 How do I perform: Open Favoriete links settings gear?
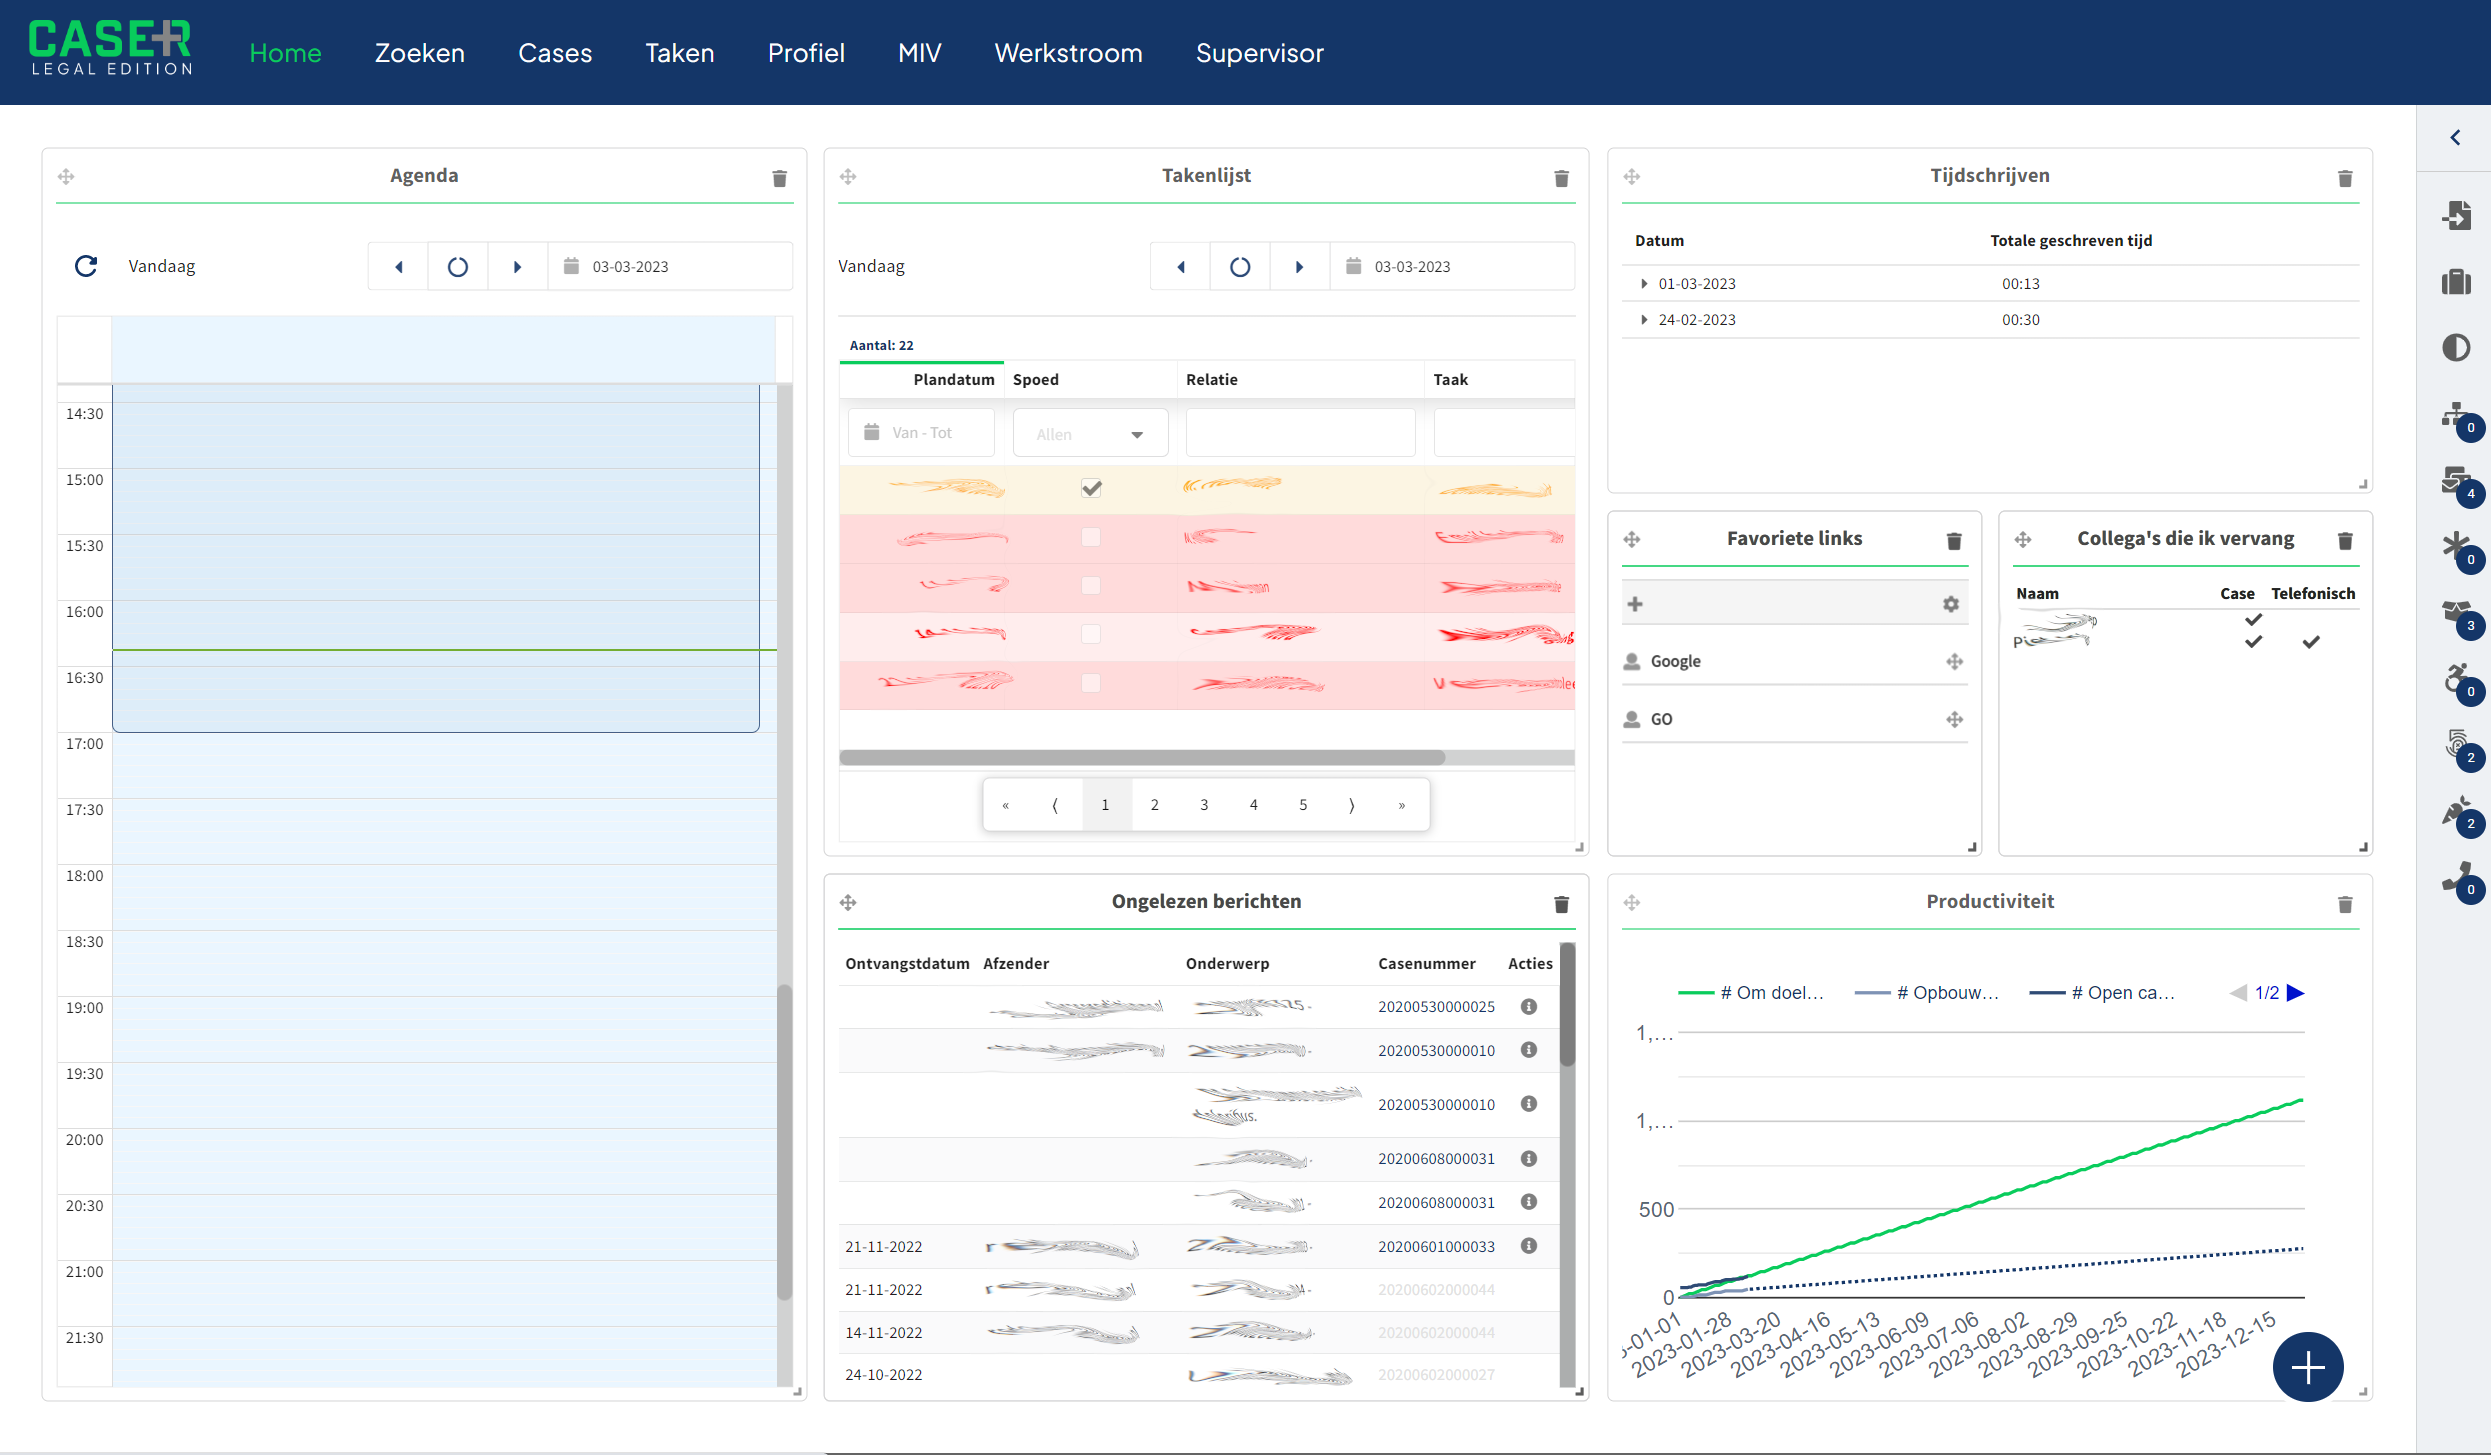1950,604
